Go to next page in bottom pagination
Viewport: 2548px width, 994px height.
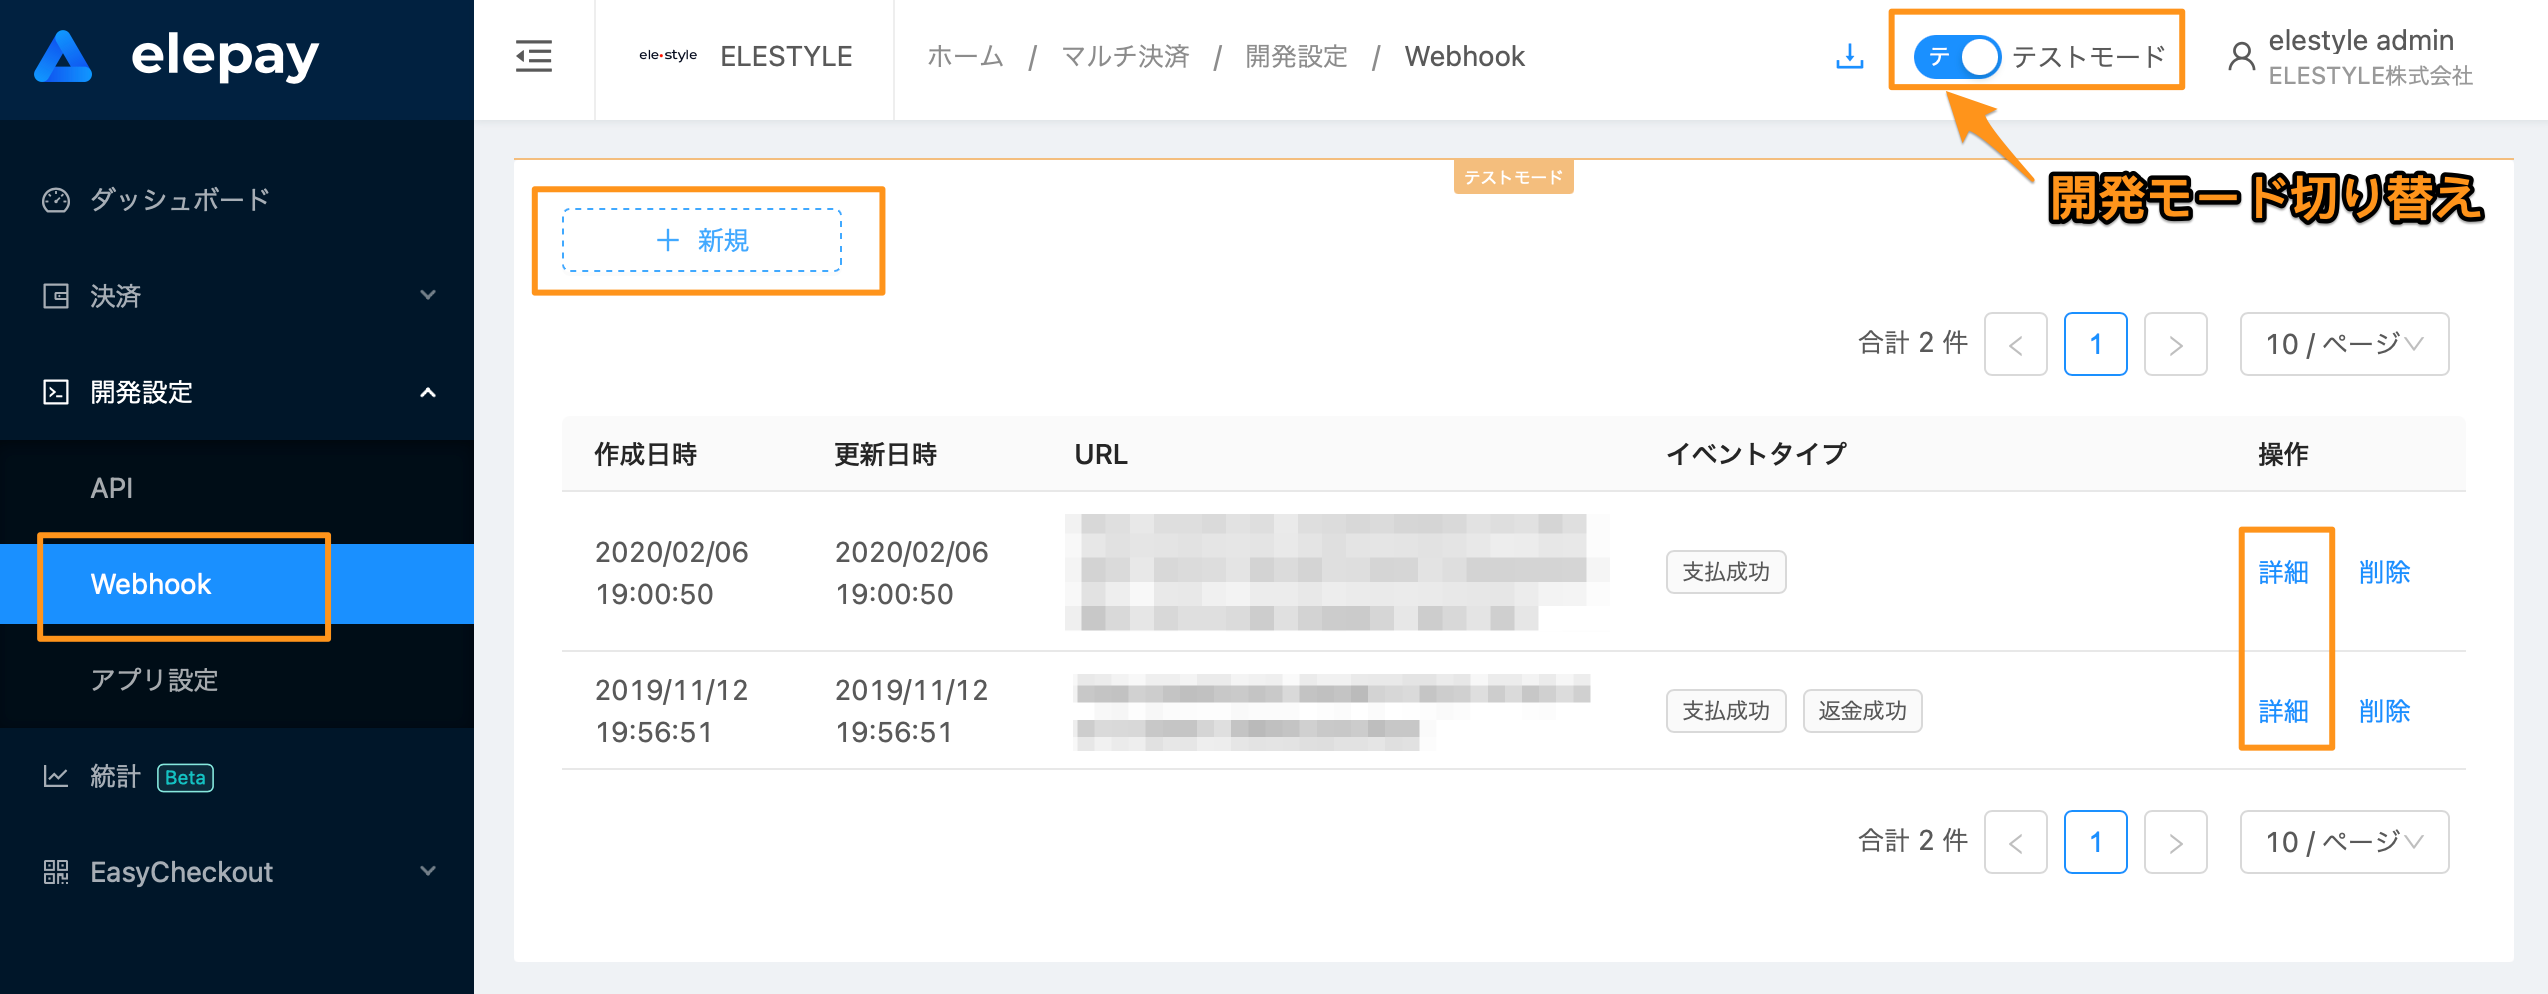(x=2175, y=842)
